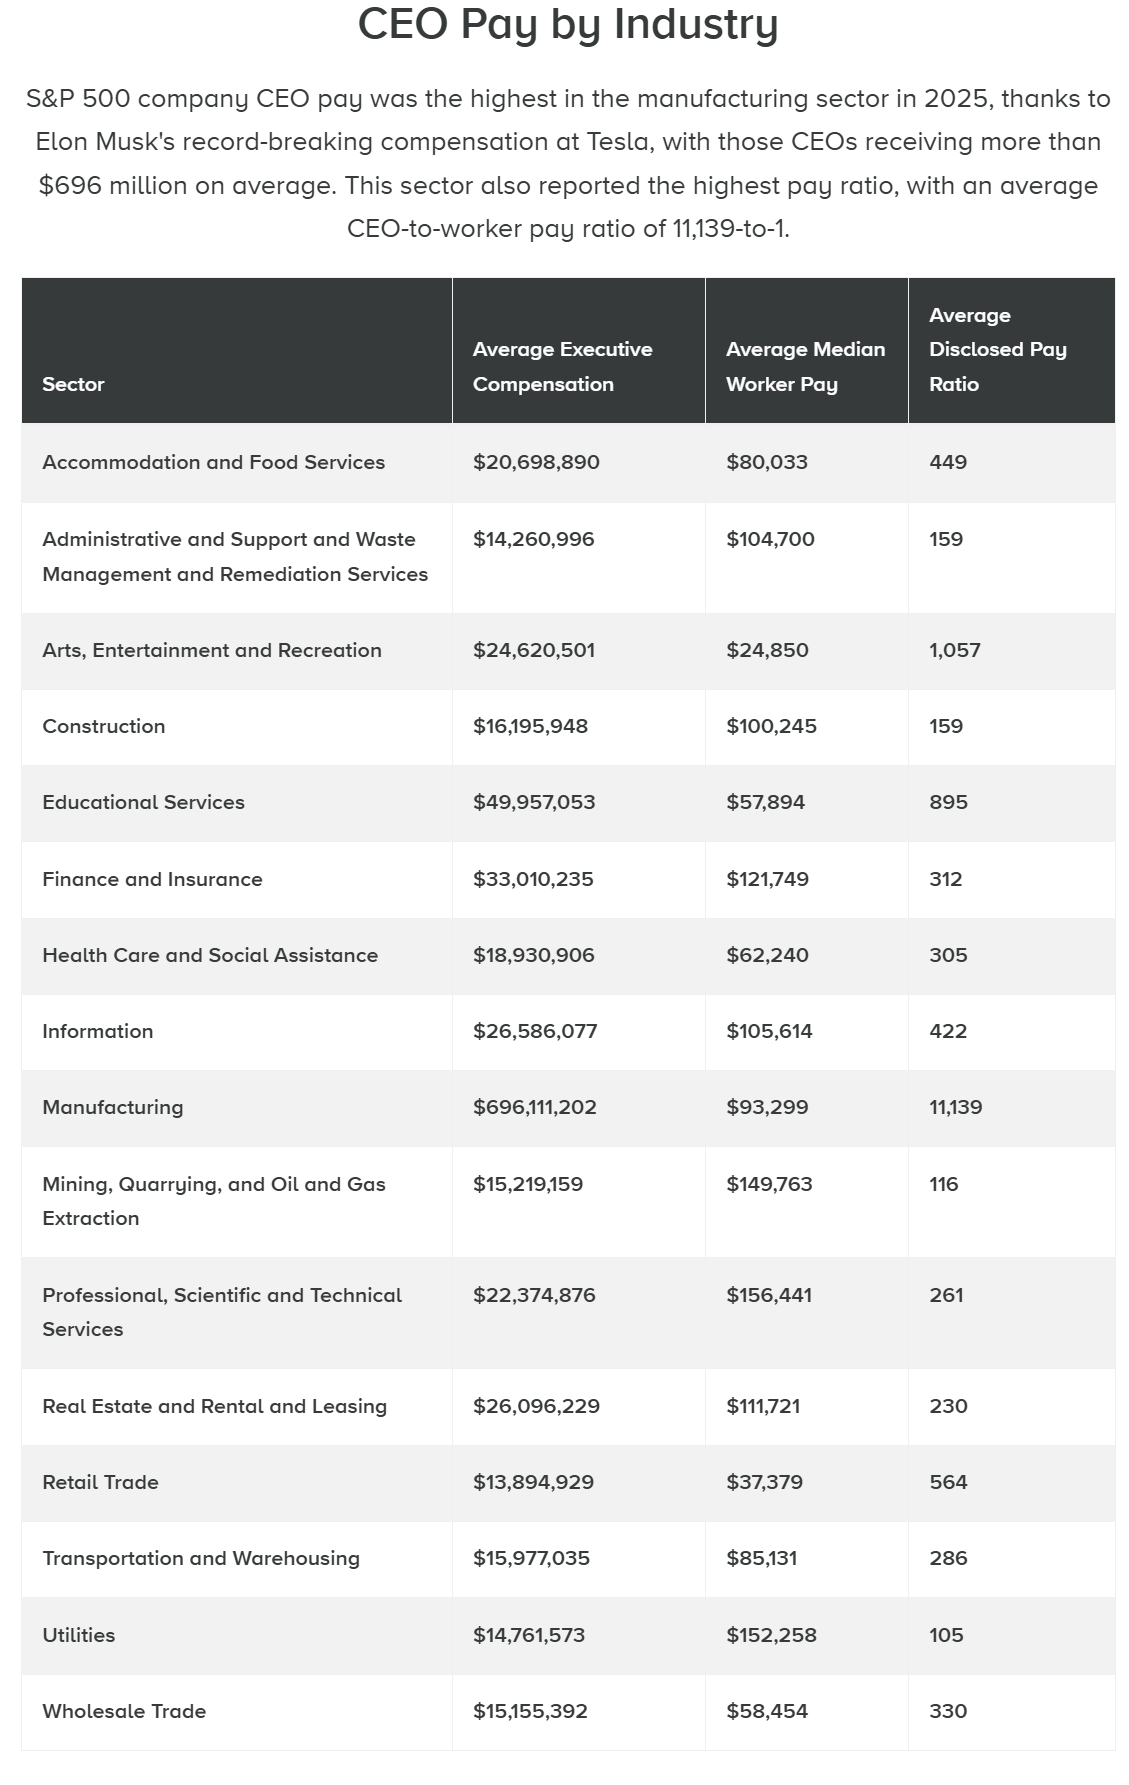Click the Arts, Entertainment and Recreation label
1129x1785 pixels.
click(x=212, y=651)
